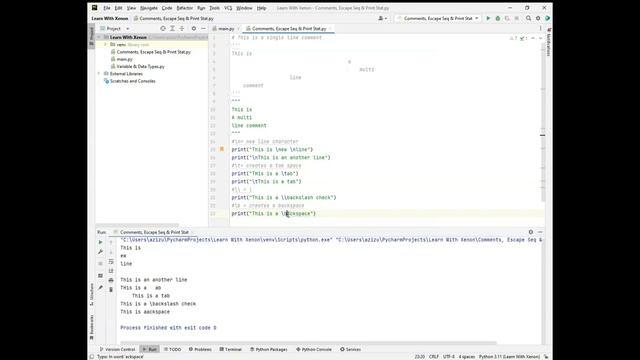Pin the Run tab
This screenshot has width=640, height=360.
pyautogui.click(x=100, y=288)
